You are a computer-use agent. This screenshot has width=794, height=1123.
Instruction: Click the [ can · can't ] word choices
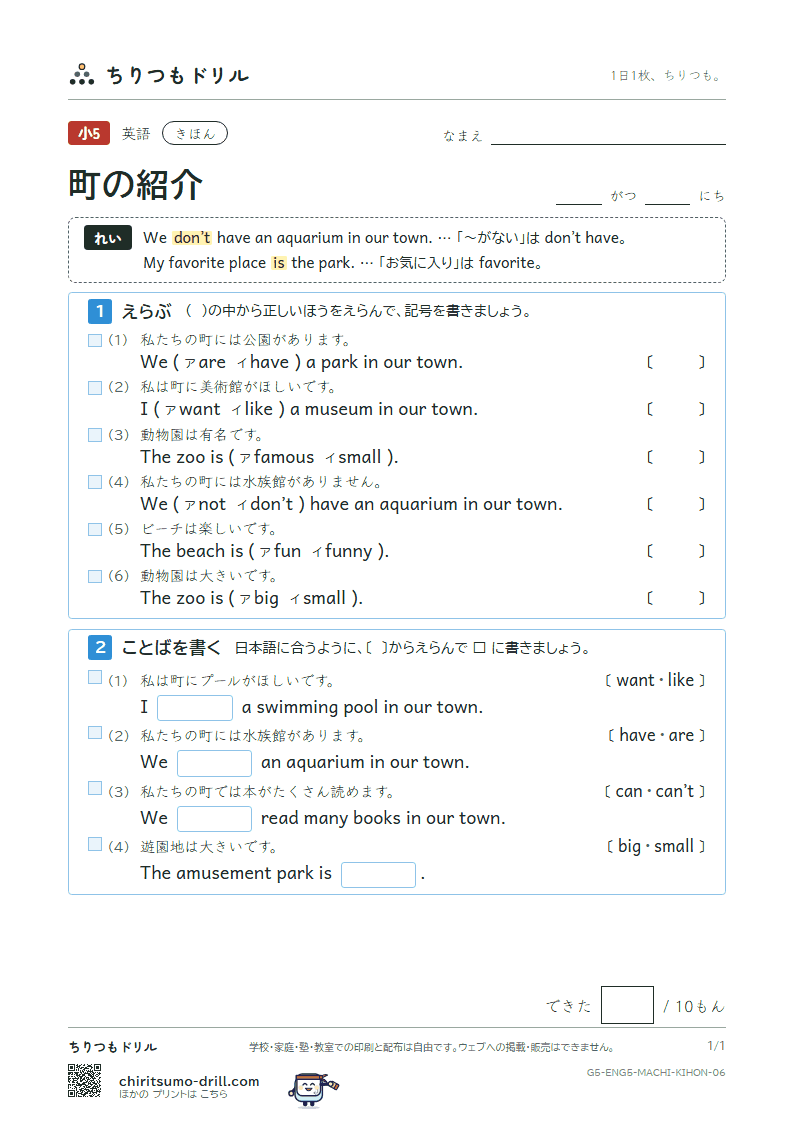654,791
